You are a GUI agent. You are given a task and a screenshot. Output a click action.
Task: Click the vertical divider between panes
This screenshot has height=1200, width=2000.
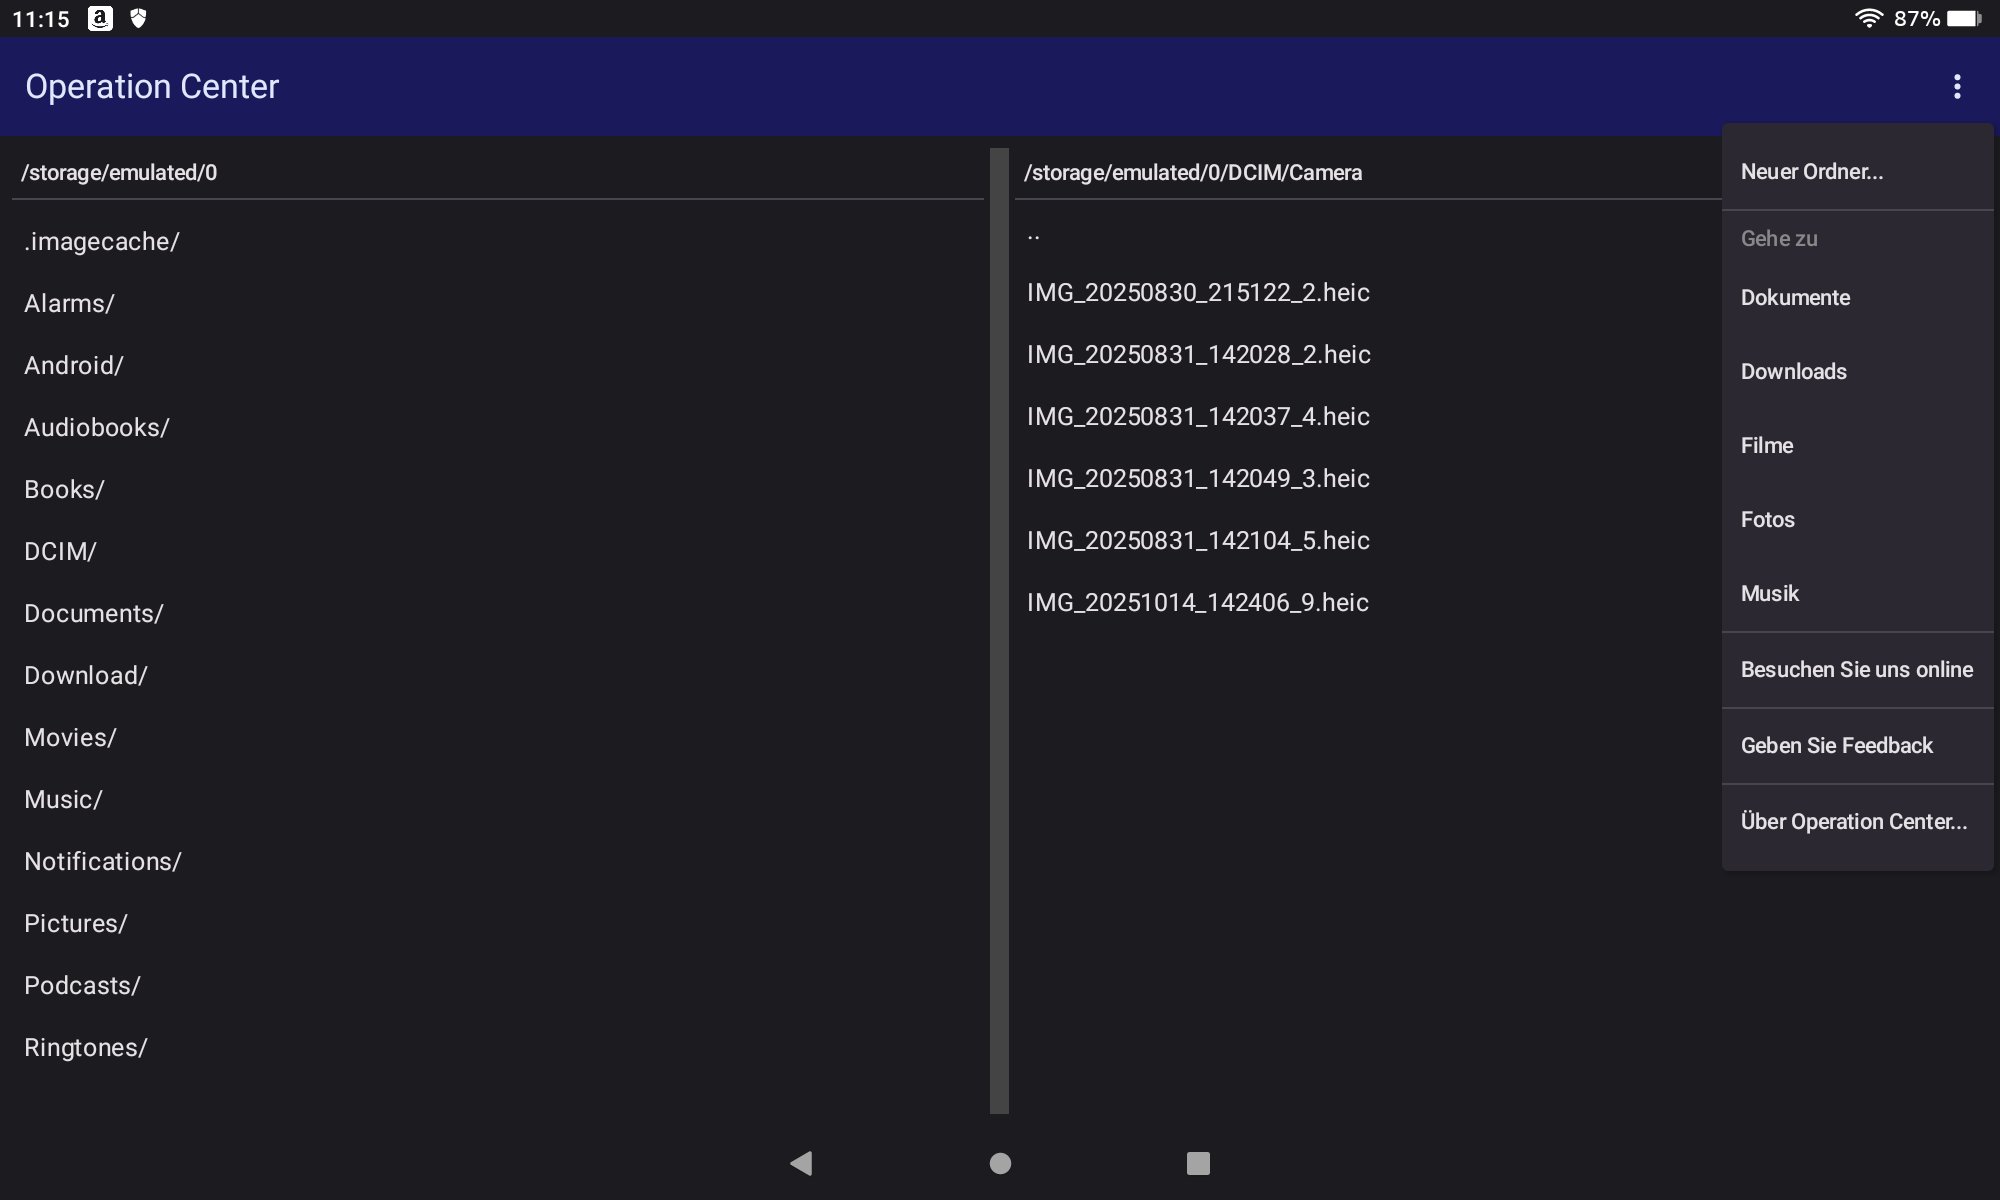coord(999,630)
